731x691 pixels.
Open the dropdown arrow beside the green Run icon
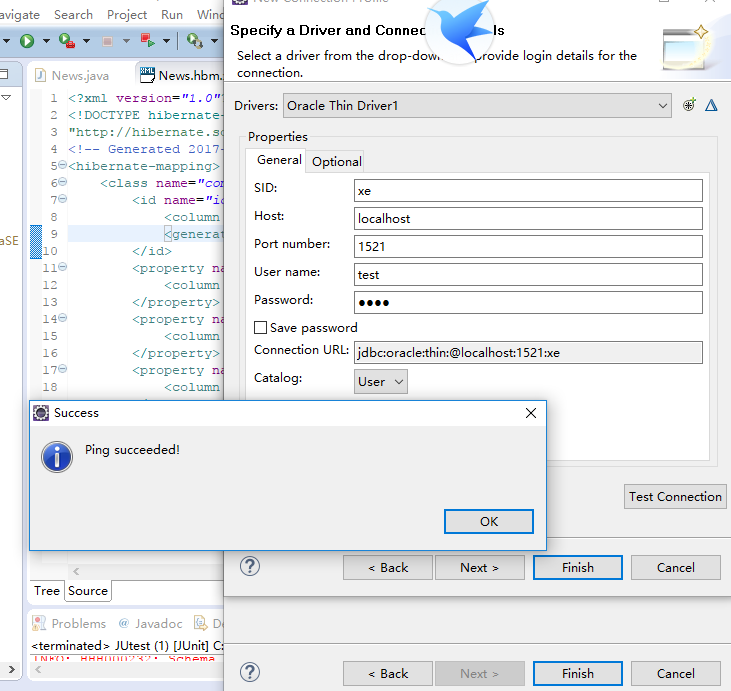[46, 41]
